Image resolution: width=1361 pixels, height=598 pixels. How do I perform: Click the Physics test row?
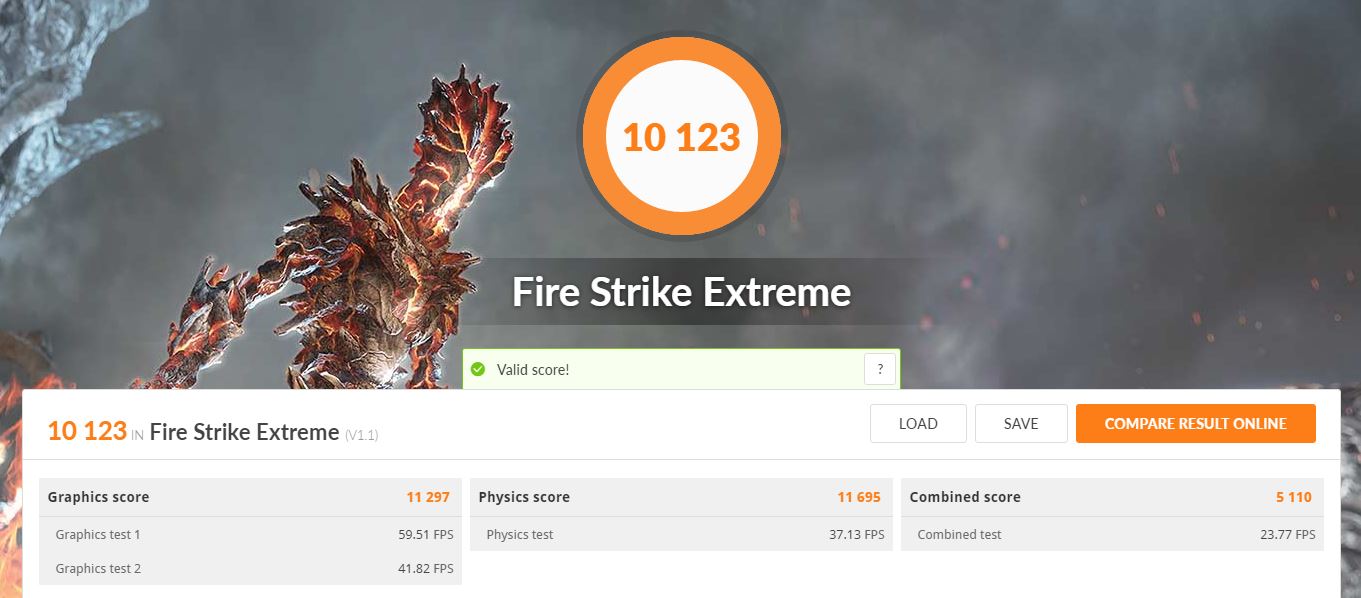(x=681, y=534)
